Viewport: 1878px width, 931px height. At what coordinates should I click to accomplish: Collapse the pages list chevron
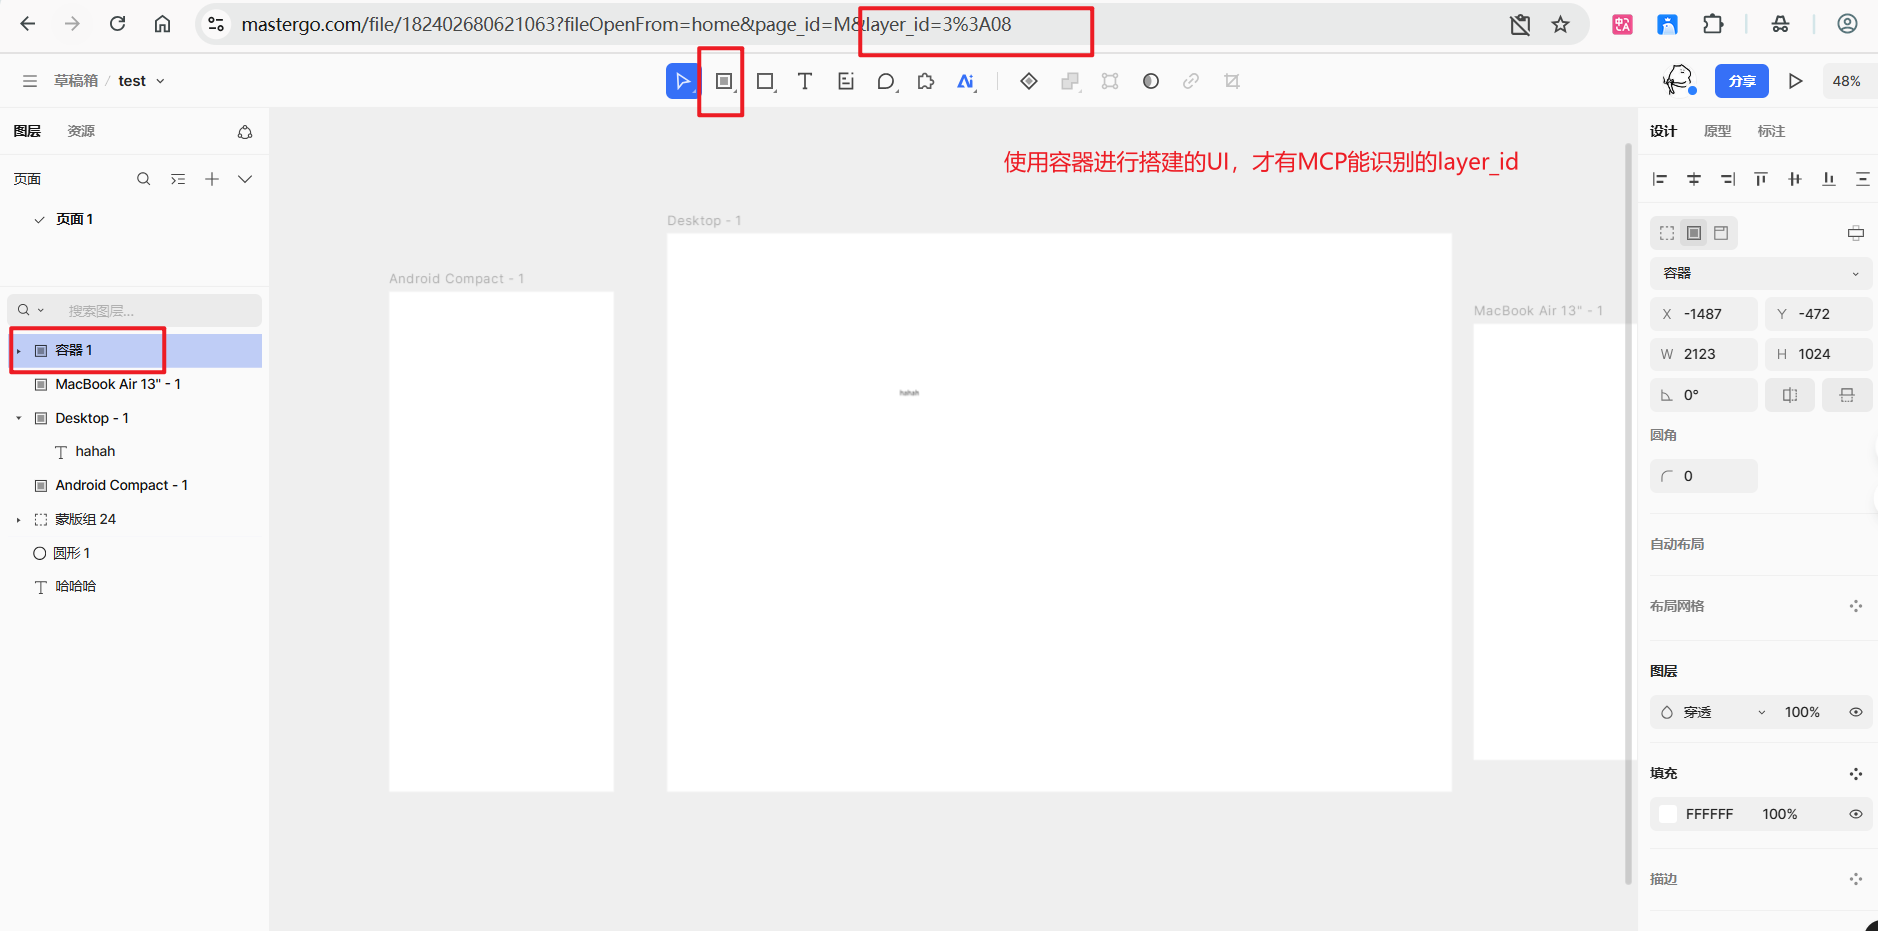(x=245, y=179)
